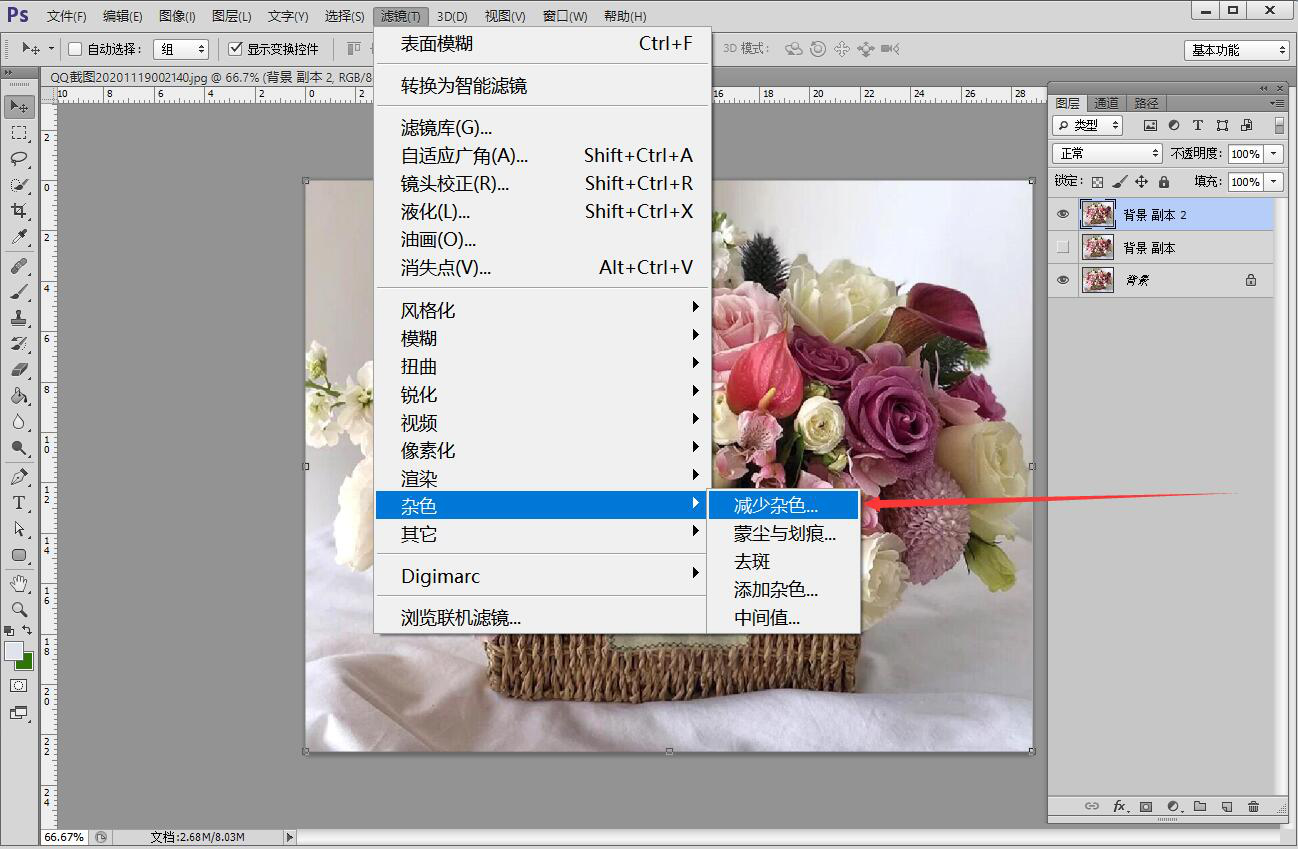Image resolution: width=1298 pixels, height=849 pixels.
Task: Select the Clone Stamp tool
Action: 19,318
